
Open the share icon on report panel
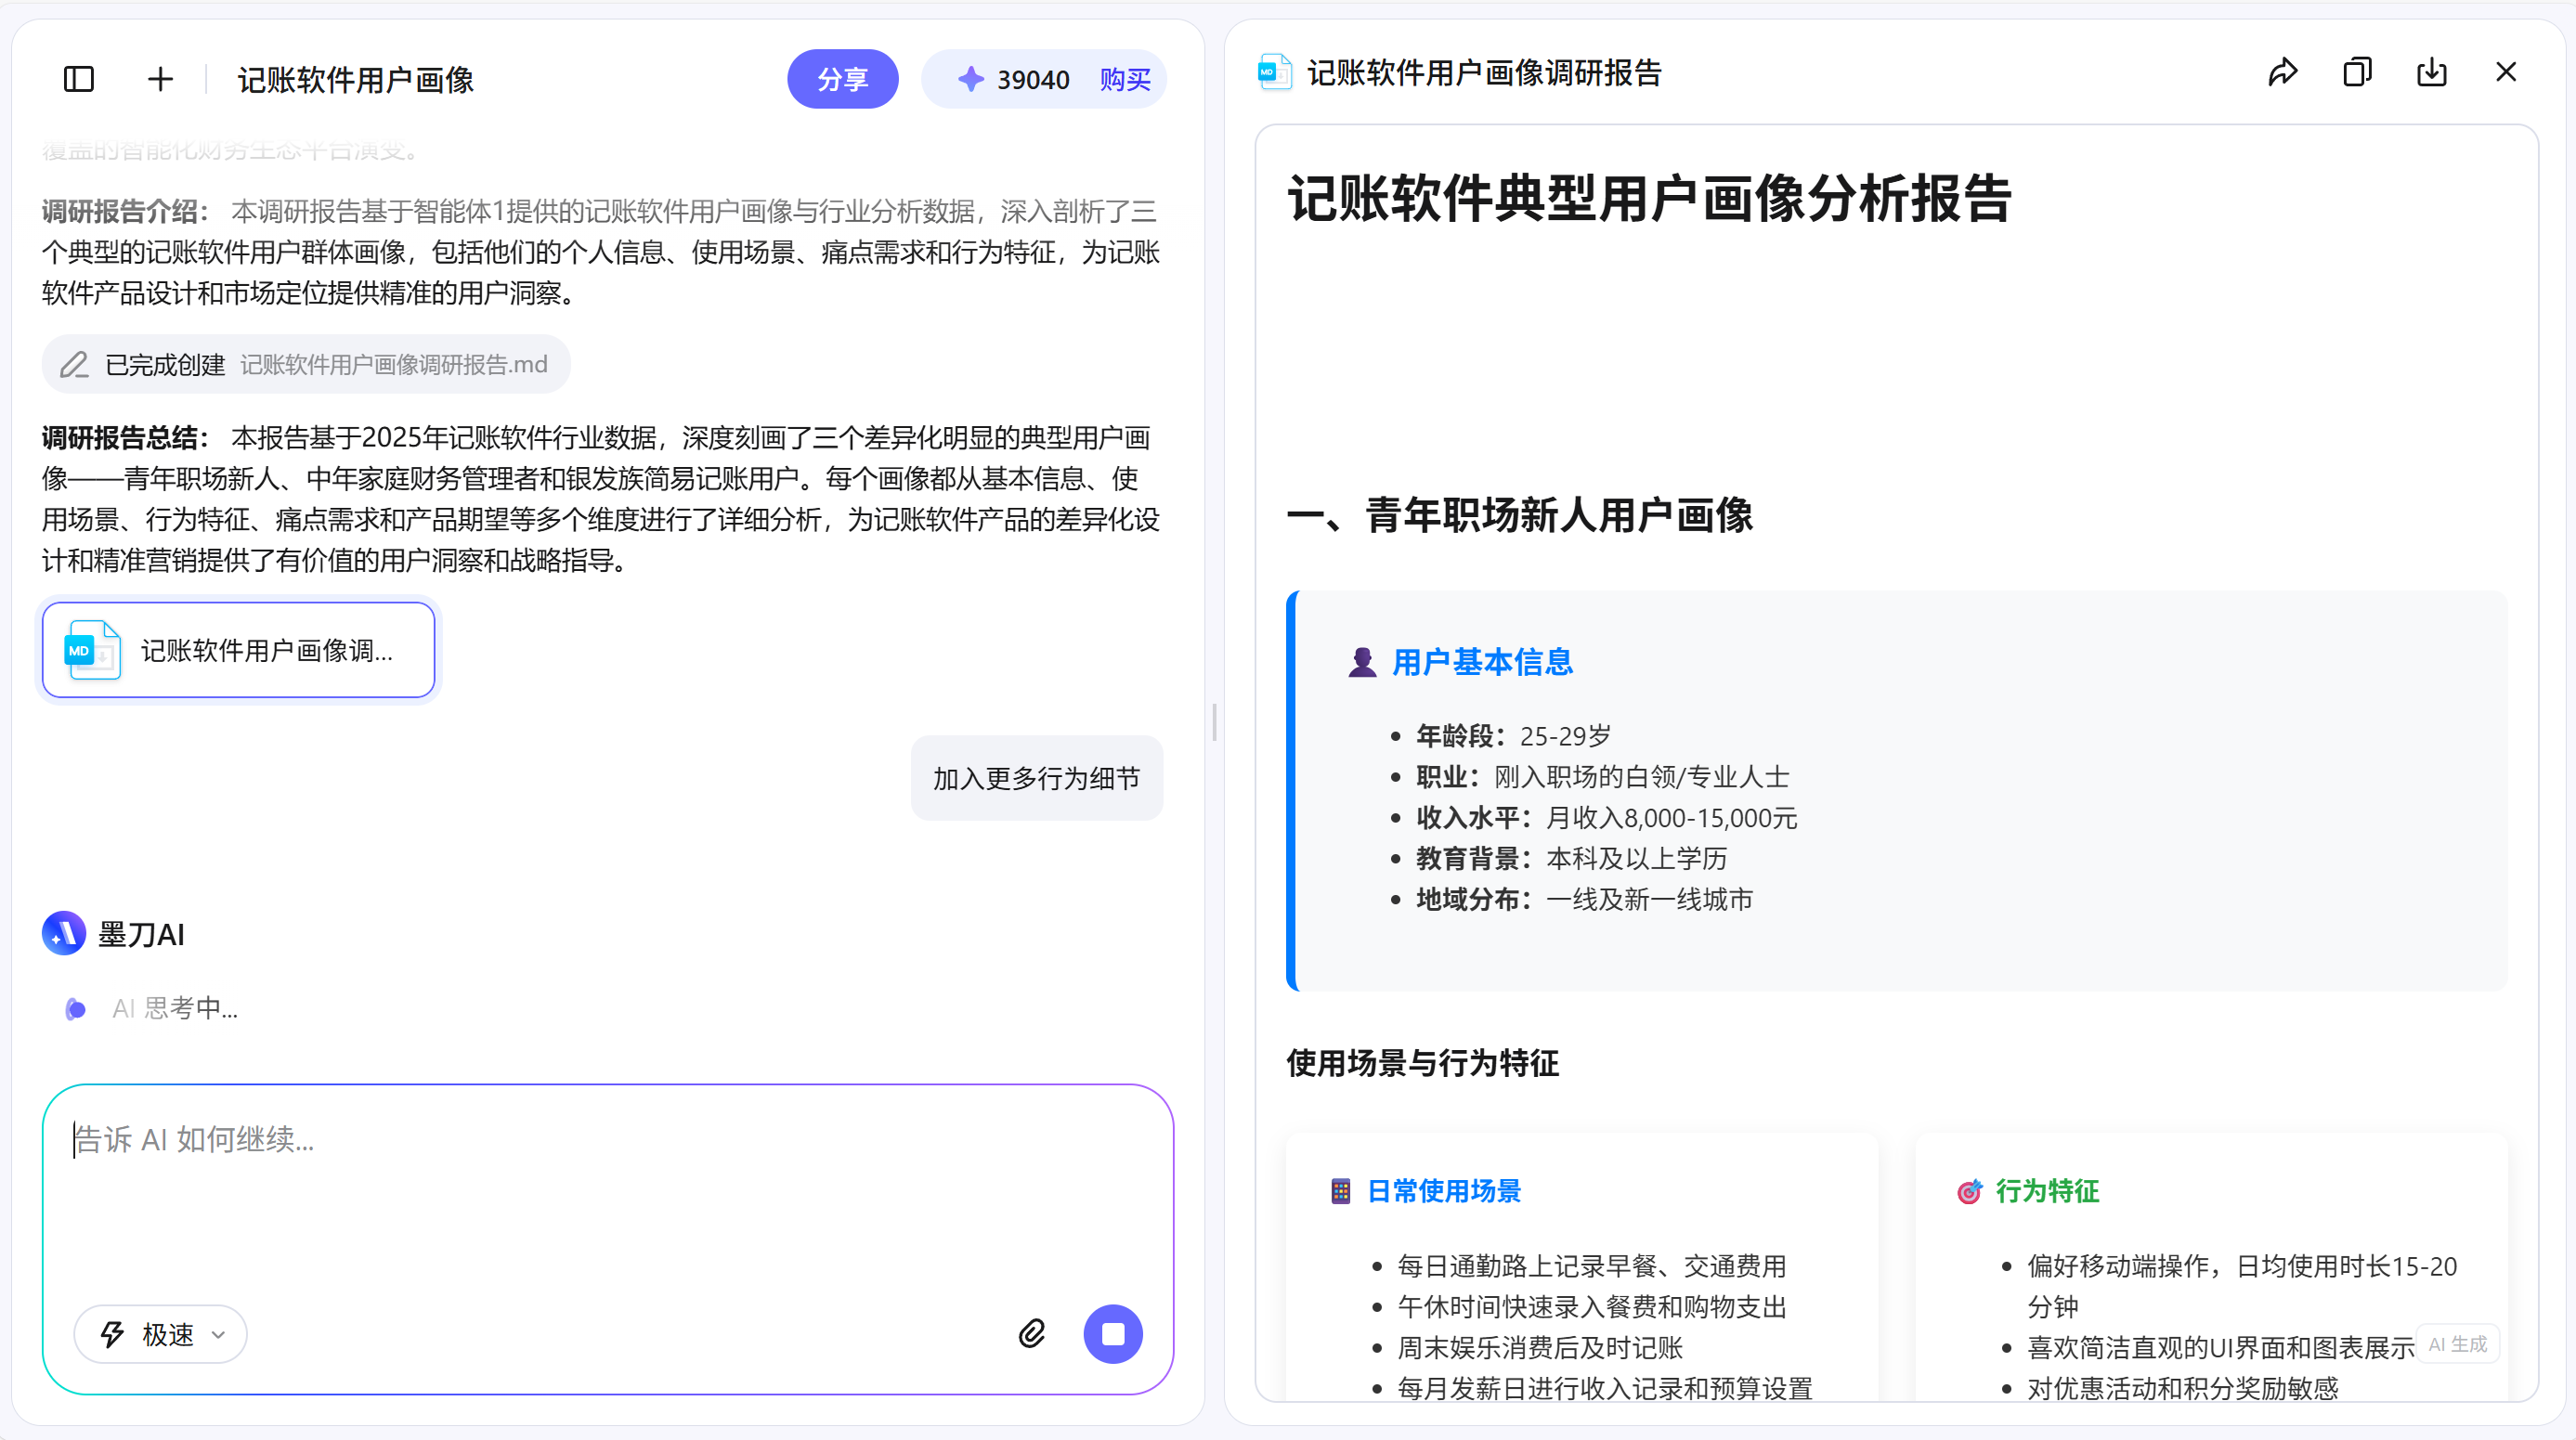click(x=2283, y=71)
